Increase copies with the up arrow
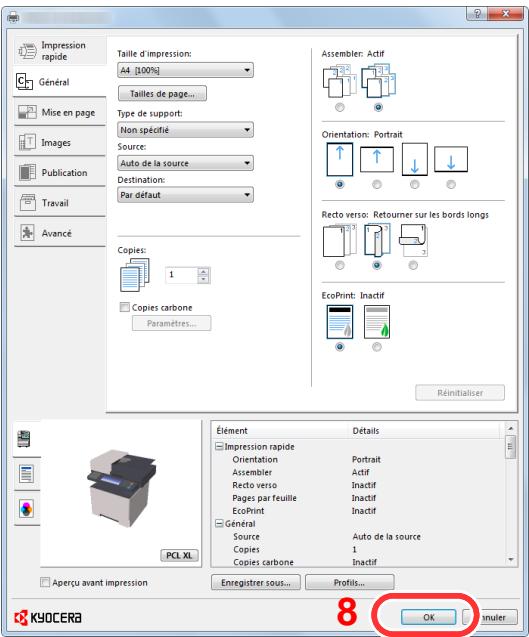This screenshot has width=529, height=637. pos(204,271)
